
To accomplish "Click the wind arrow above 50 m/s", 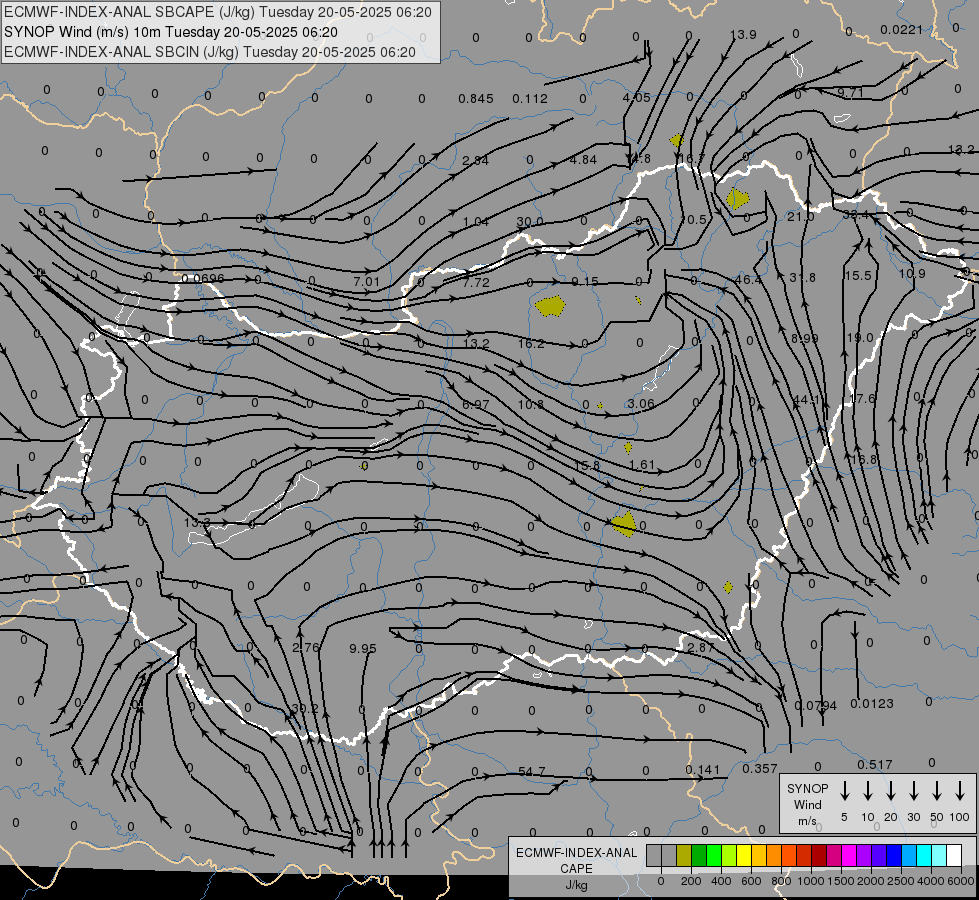I will [937, 791].
